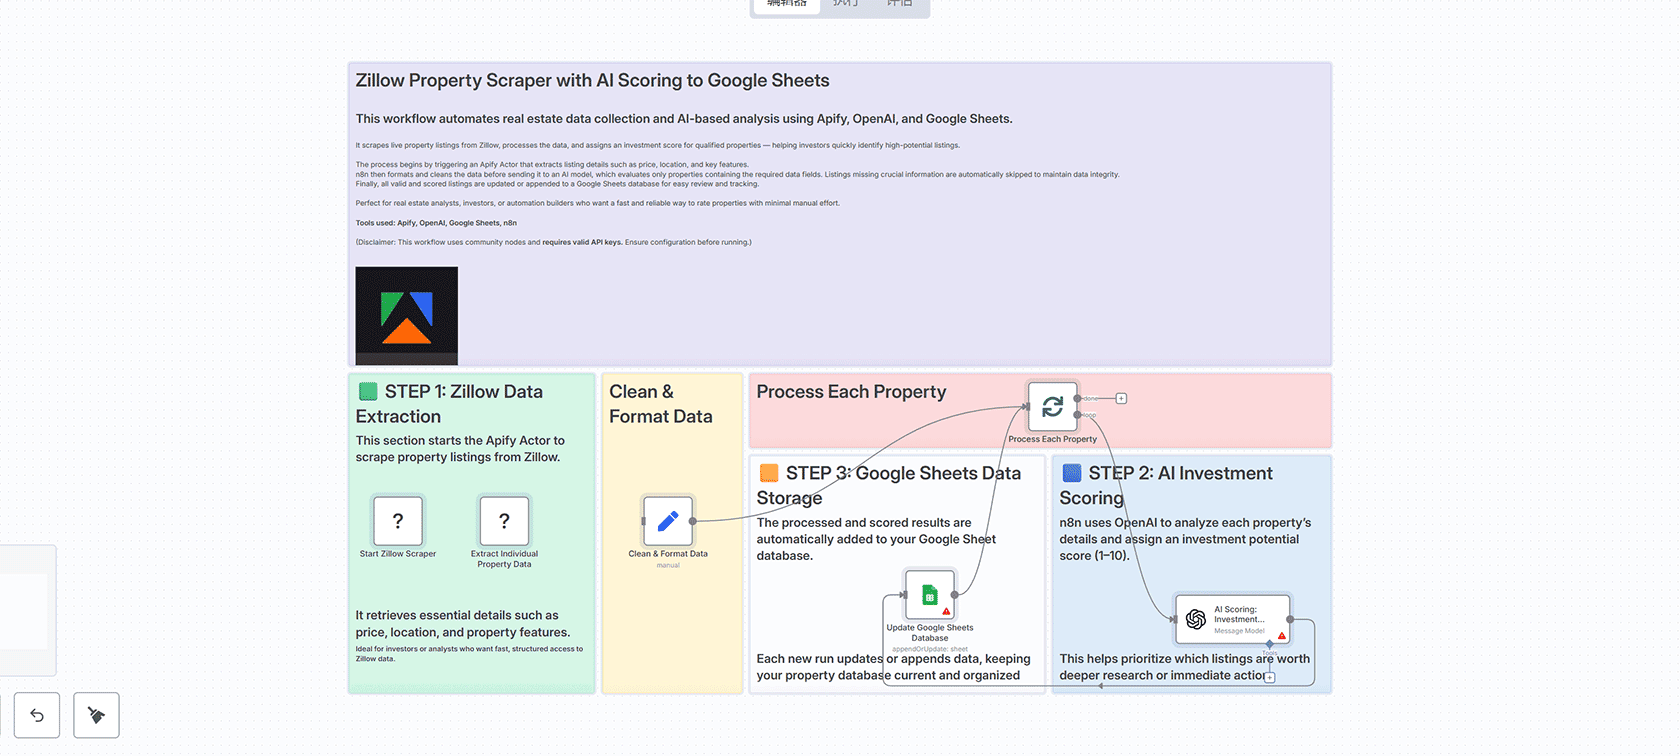
Task: Select the 'Clean & Format Data' sticky note heading
Action: (x=661, y=404)
